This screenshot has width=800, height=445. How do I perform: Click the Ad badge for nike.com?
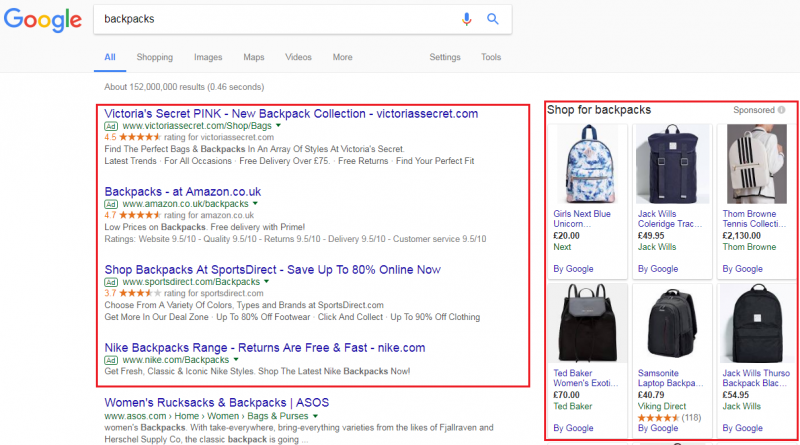click(x=111, y=360)
